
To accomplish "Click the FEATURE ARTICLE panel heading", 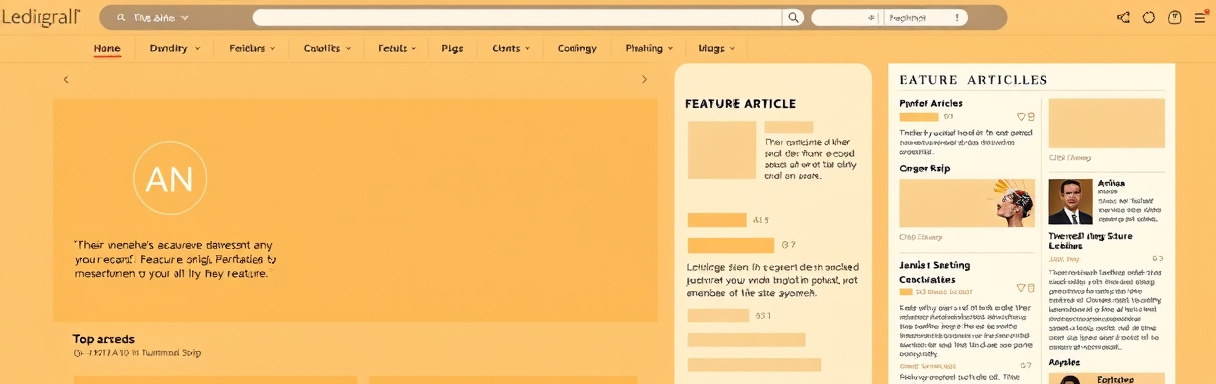I will click(740, 104).
